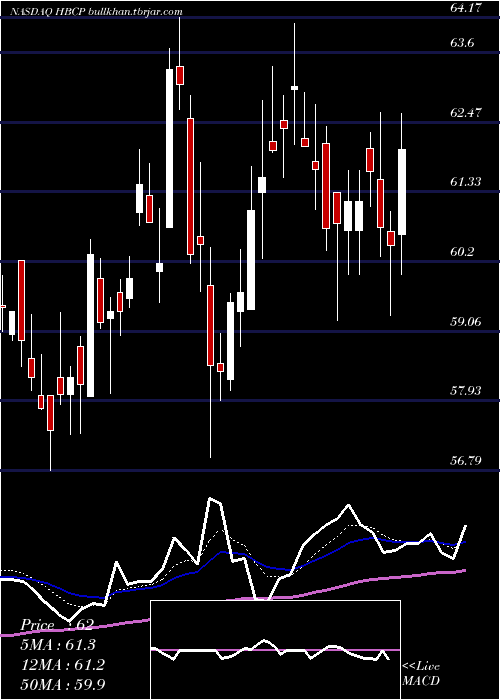Click the 12MA : 61.2 readout
The image size is (500, 700).
click(62, 665)
